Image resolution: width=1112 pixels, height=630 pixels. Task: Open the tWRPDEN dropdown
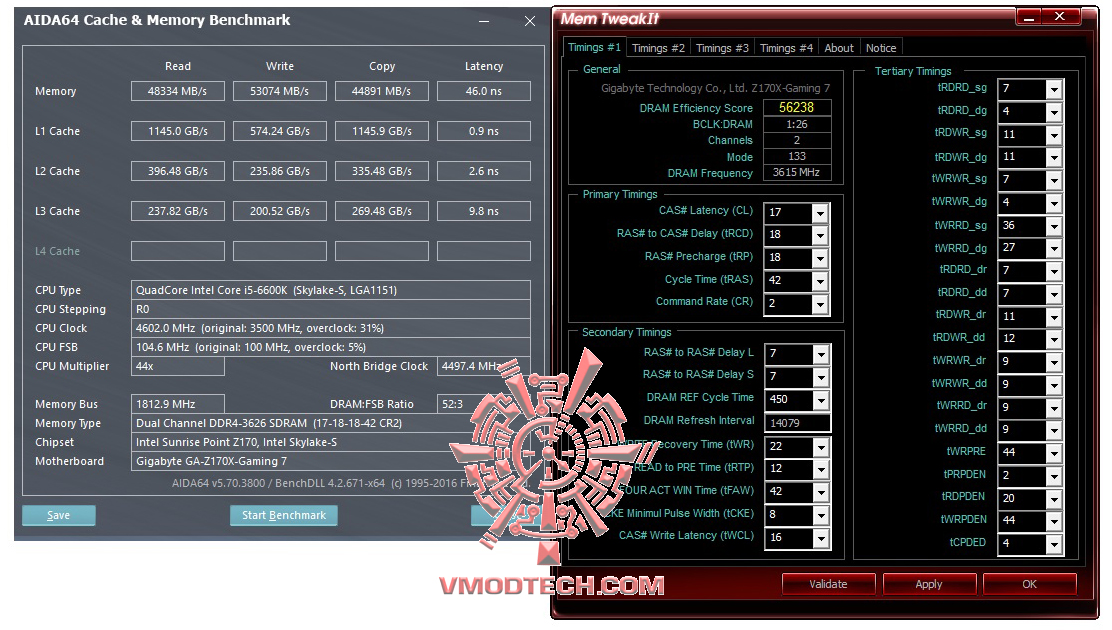coord(1054,521)
